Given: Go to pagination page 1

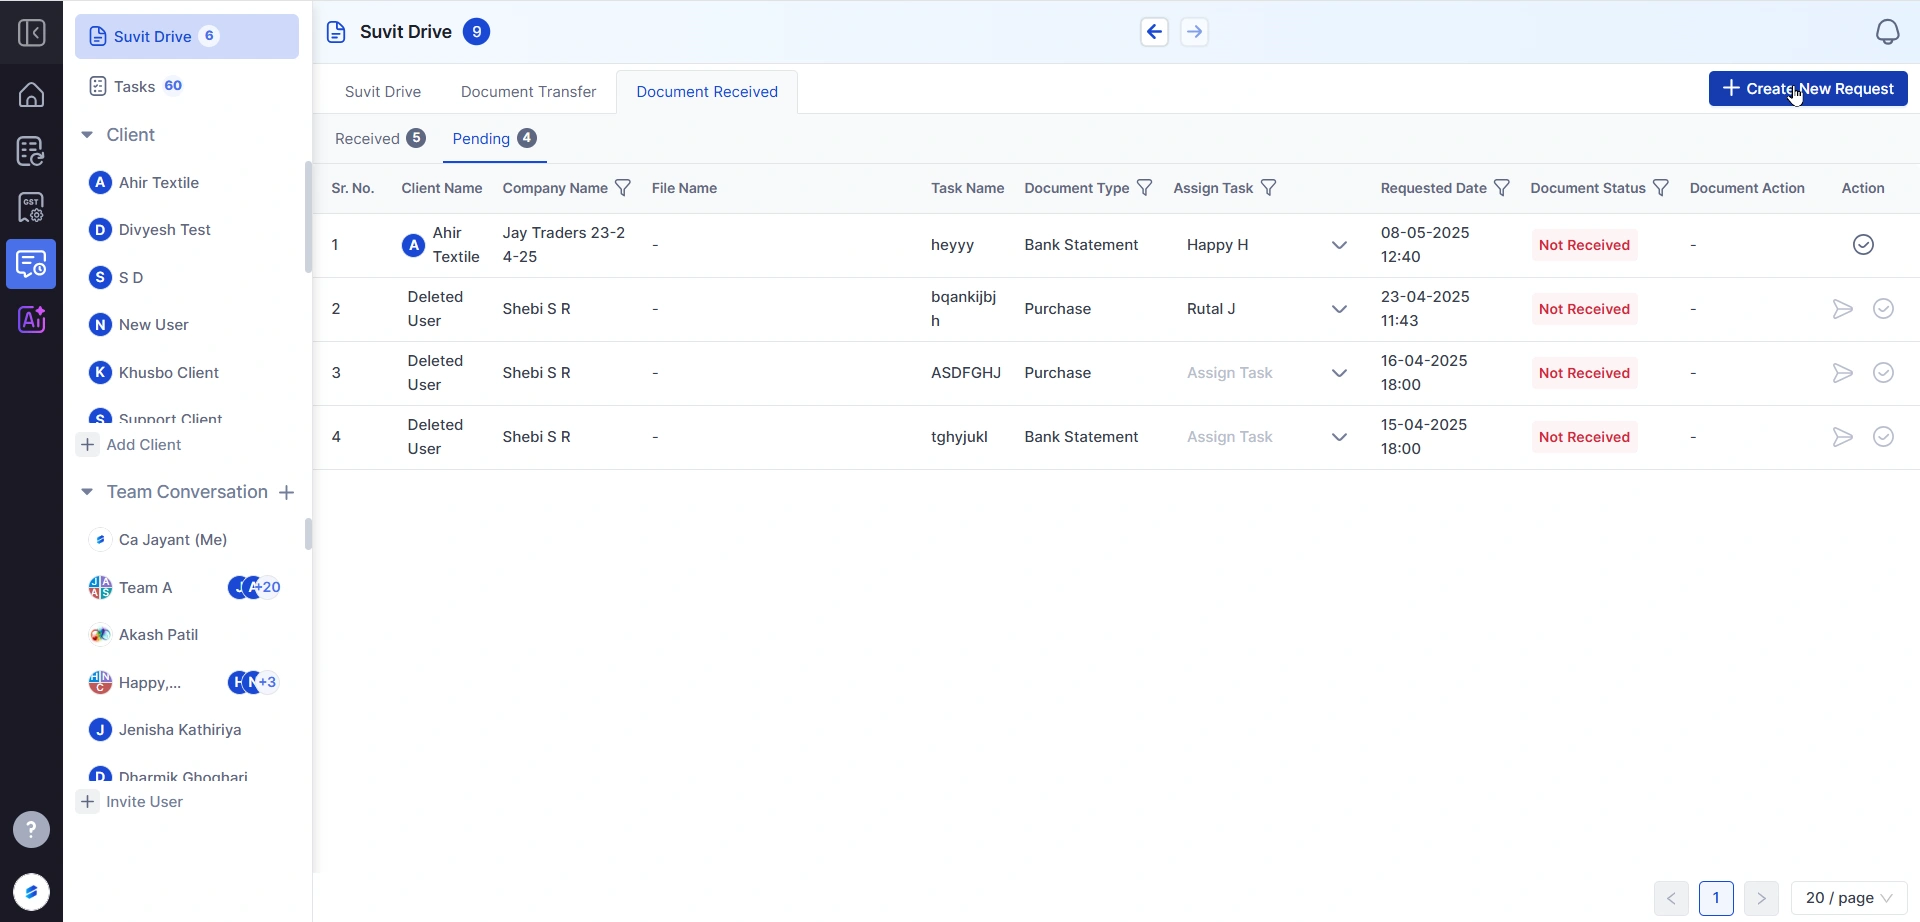Looking at the screenshot, I should pyautogui.click(x=1716, y=898).
